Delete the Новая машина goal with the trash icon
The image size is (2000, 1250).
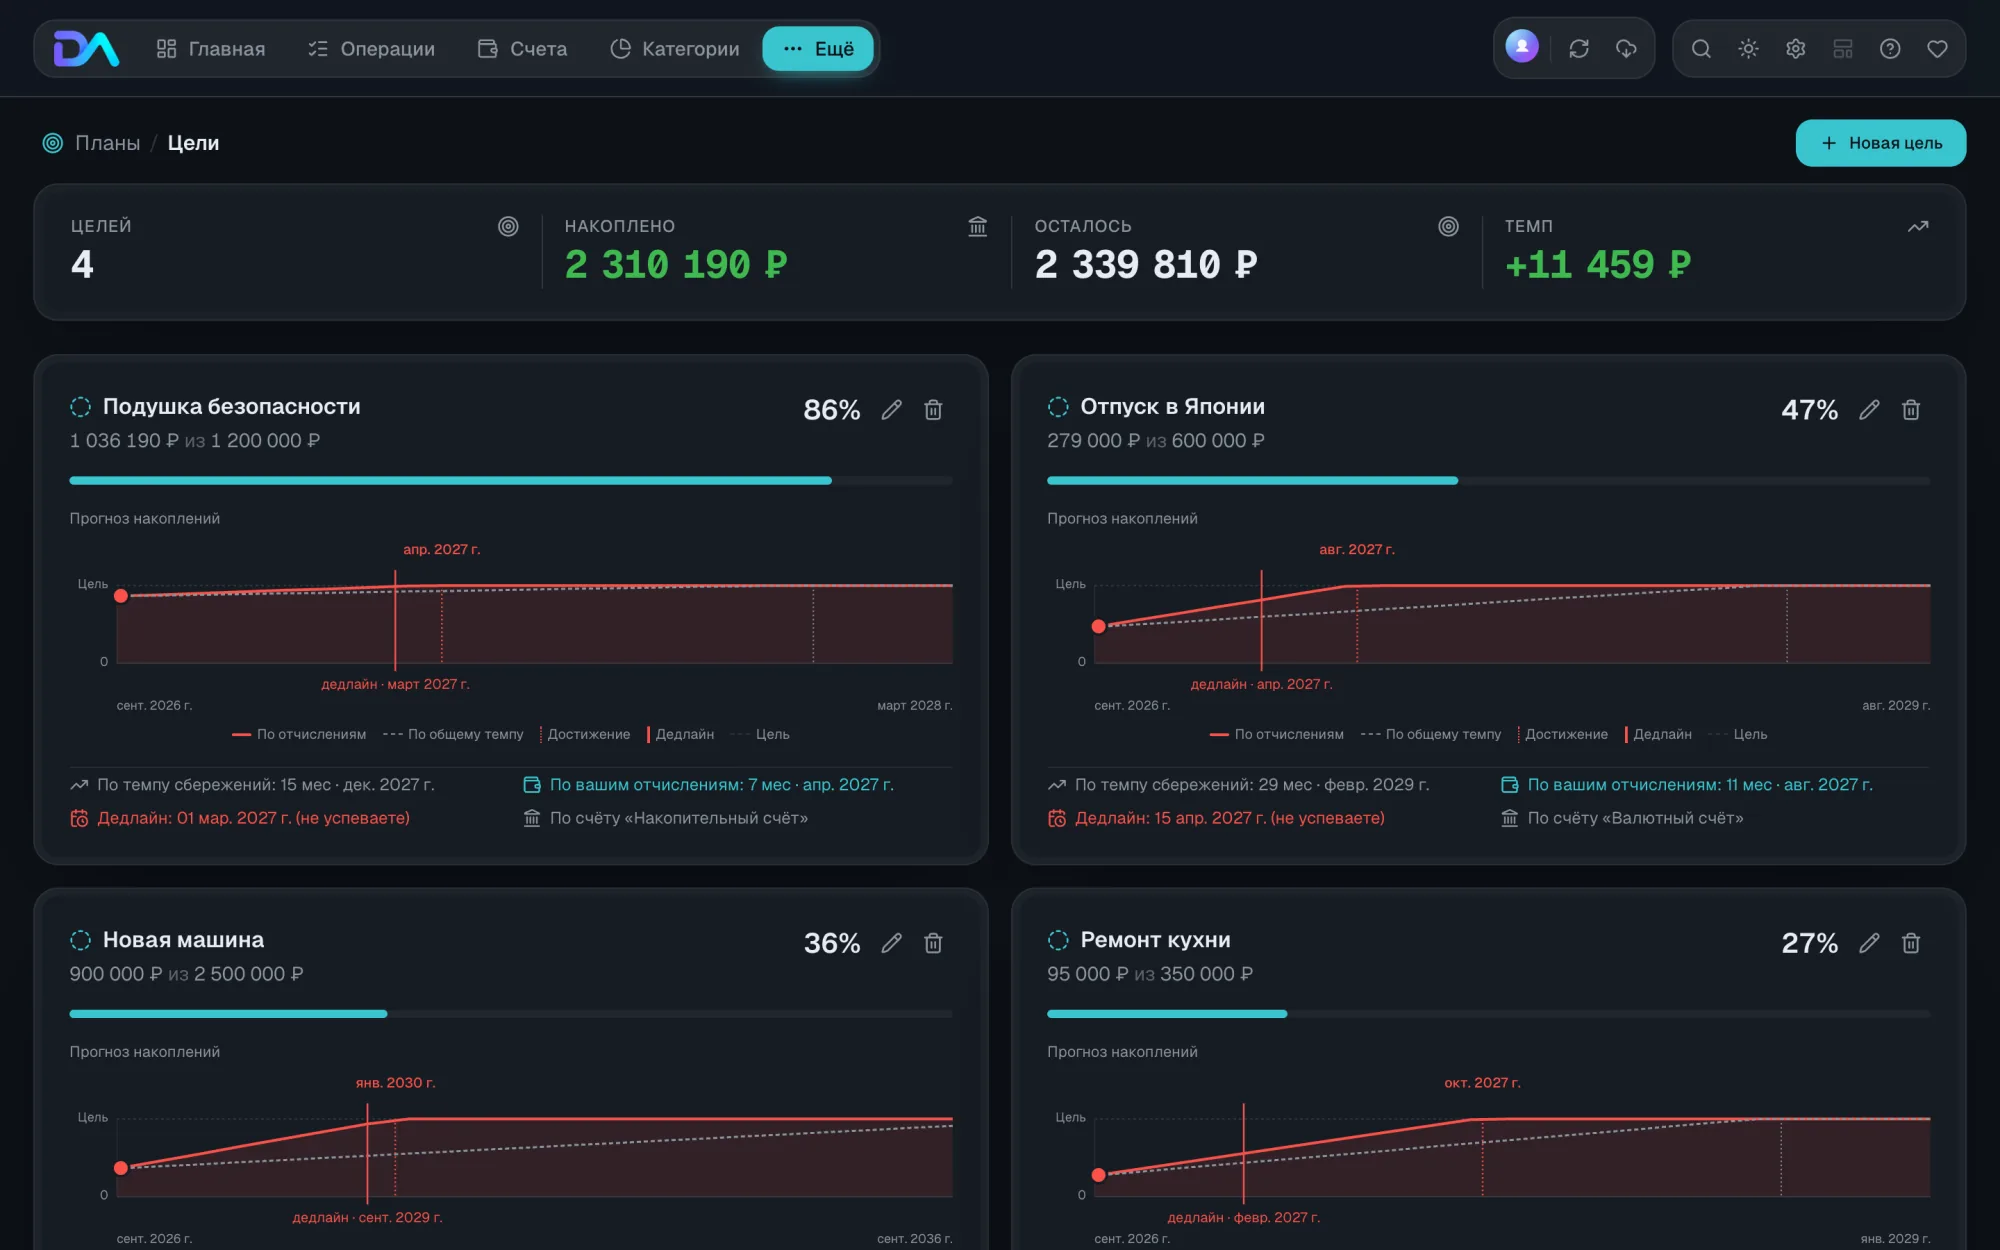tap(933, 943)
